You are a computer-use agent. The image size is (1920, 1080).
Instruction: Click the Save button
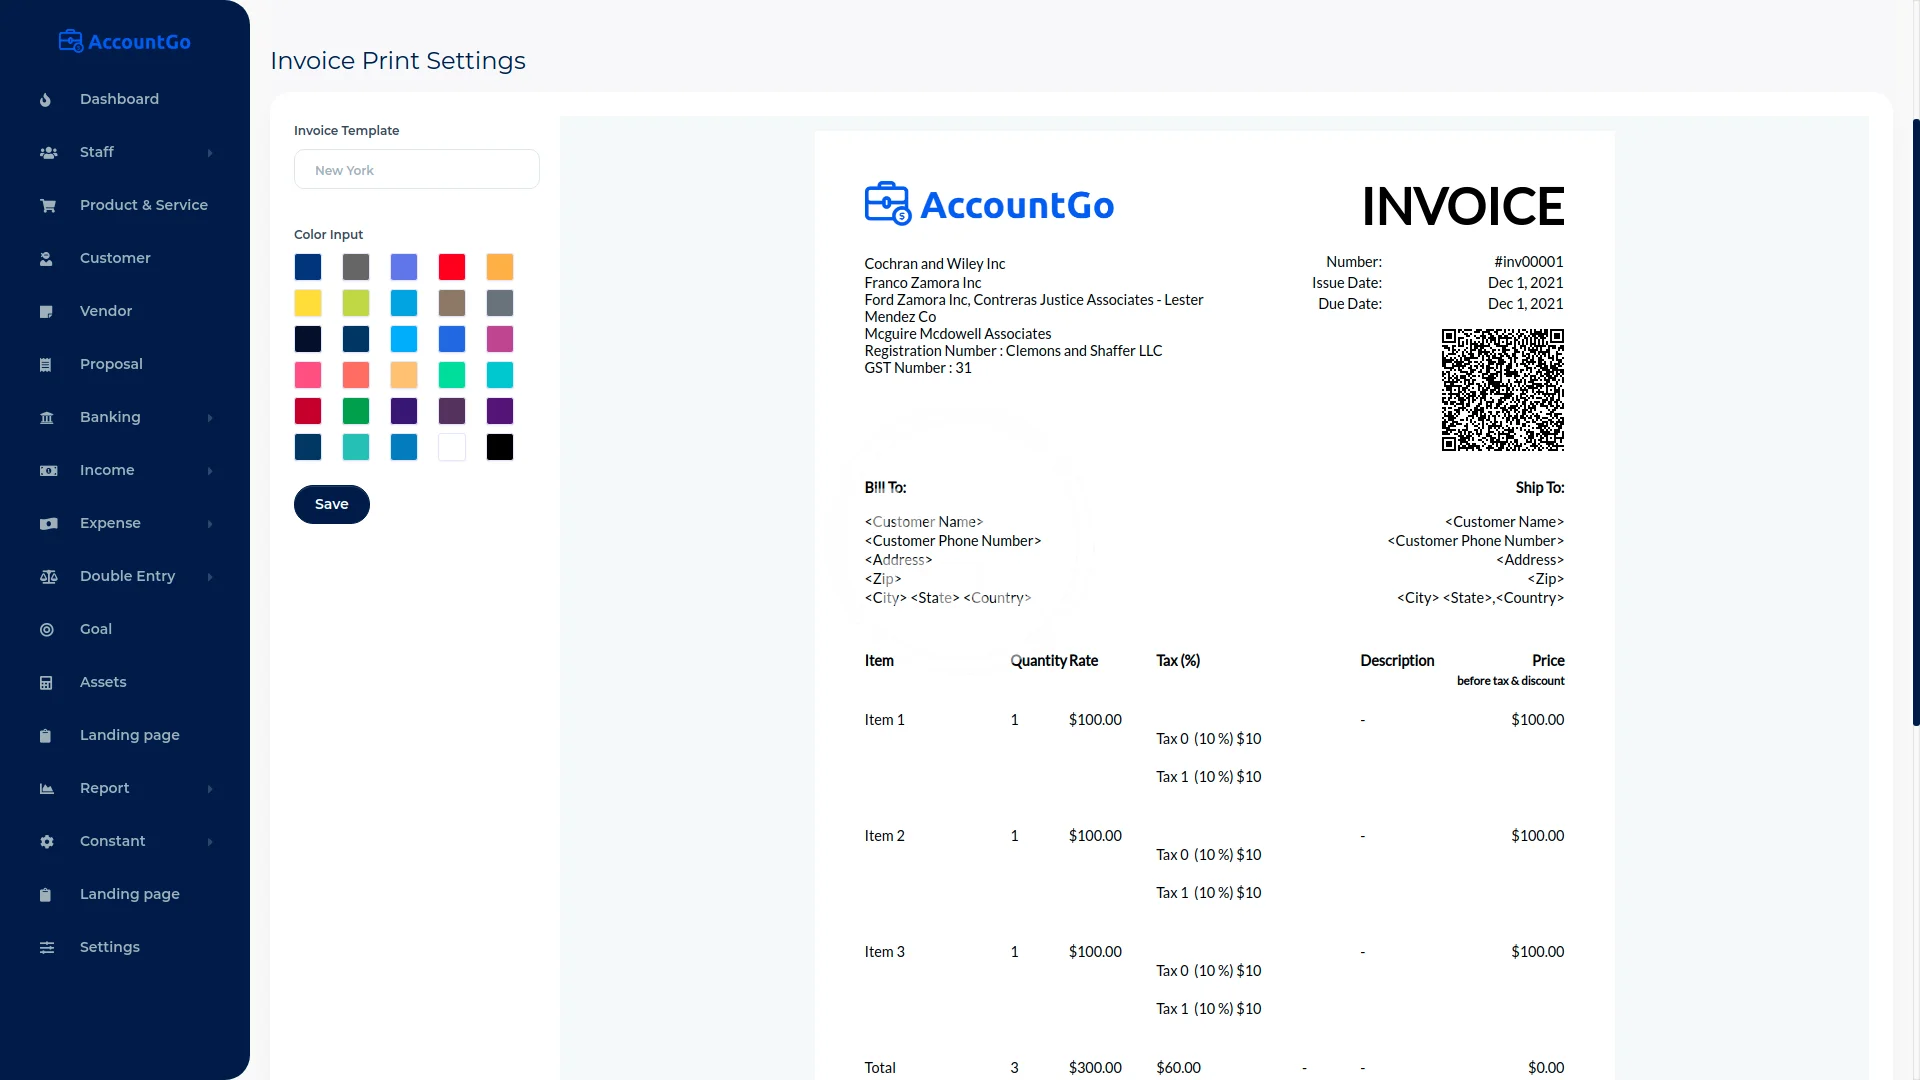point(331,504)
